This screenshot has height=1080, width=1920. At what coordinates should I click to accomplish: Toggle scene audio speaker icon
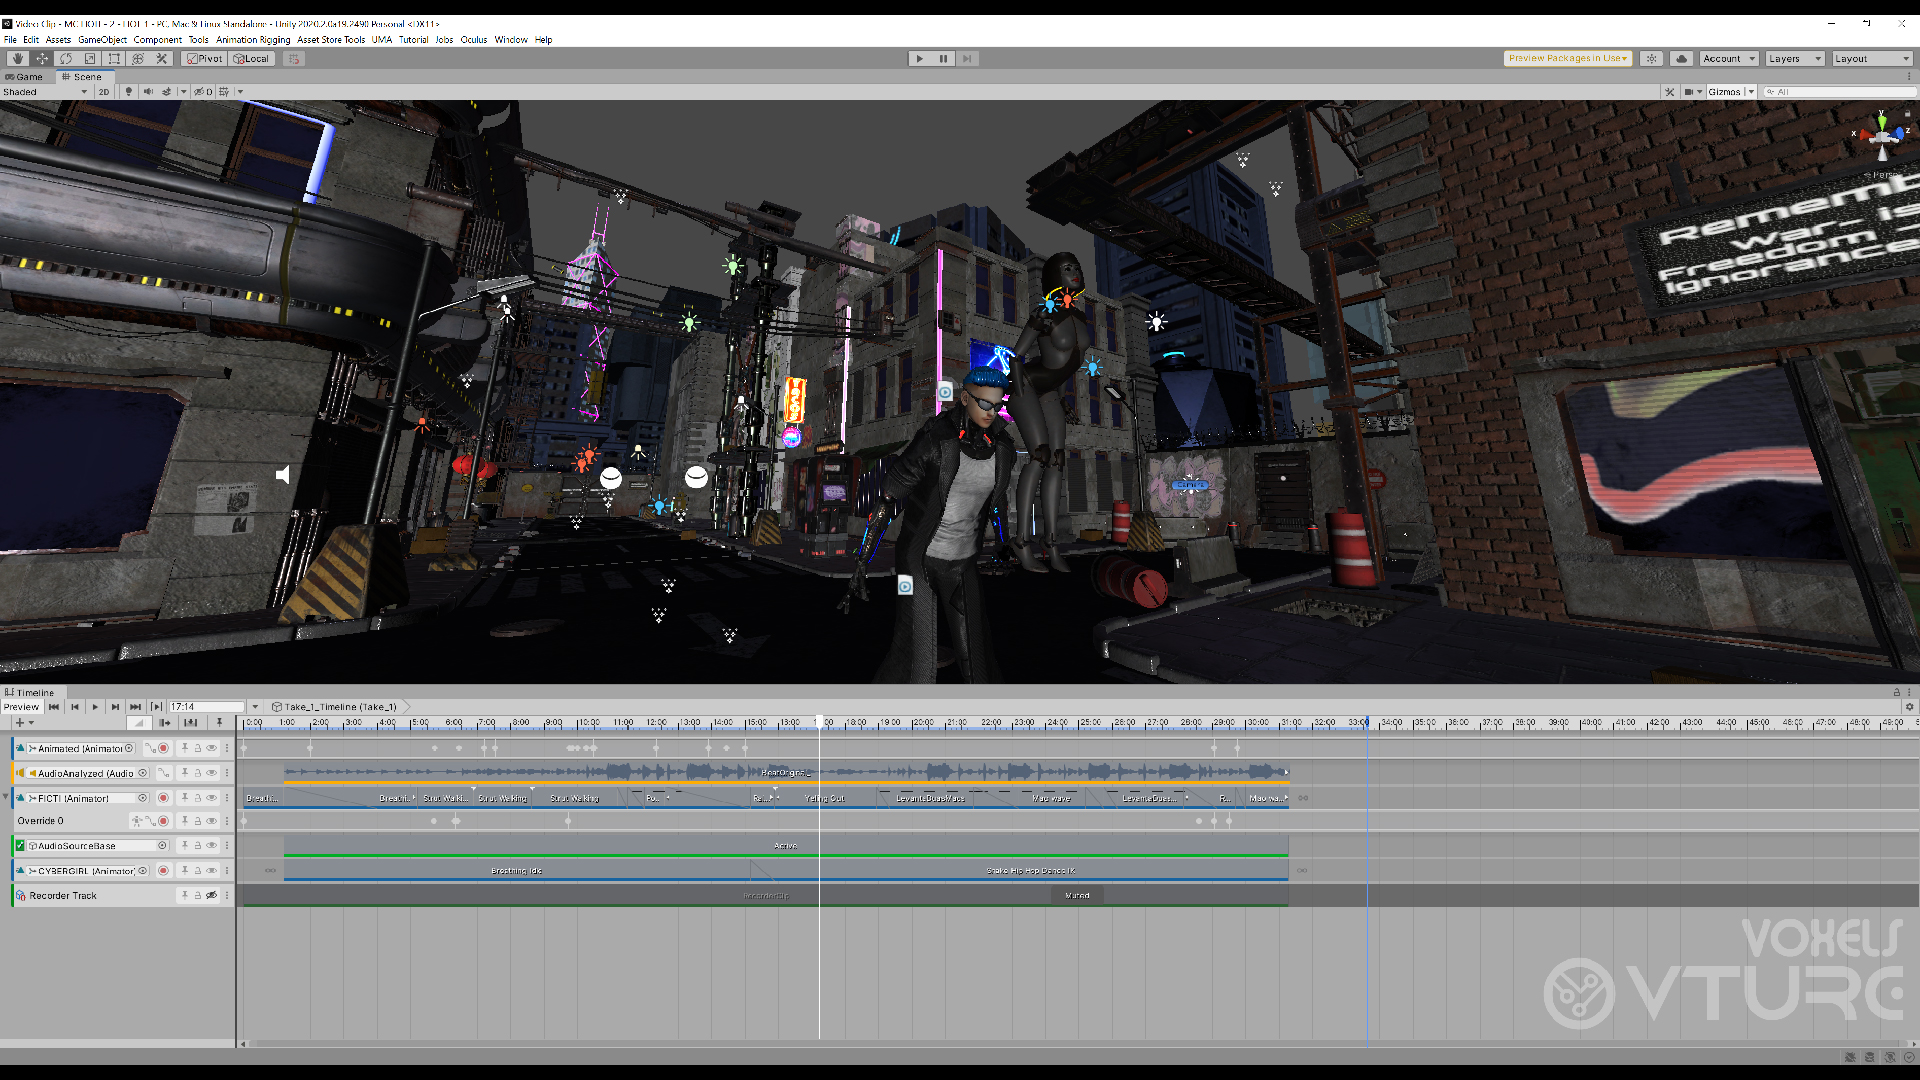148,92
